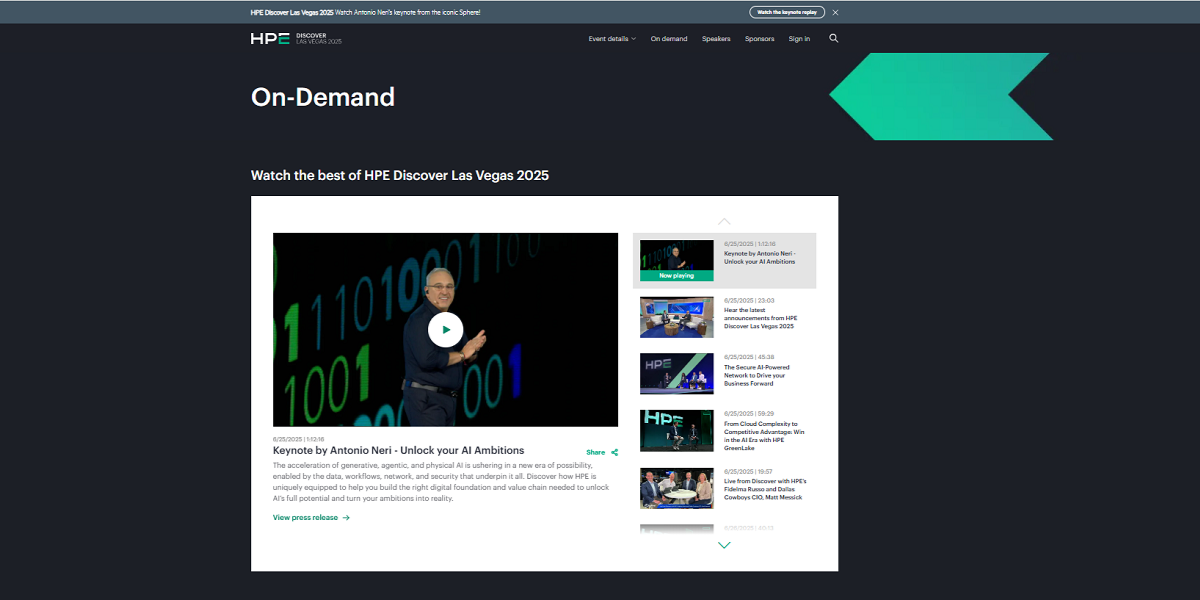Select title Live from Discover with HPE's Fidelma Russo
The image size is (1200, 600).
765,489
